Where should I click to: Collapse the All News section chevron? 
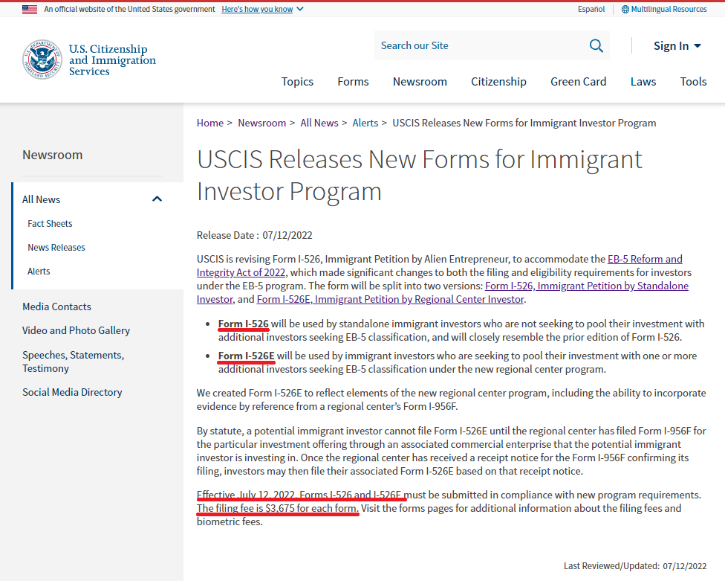pyautogui.click(x=157, y=199)
